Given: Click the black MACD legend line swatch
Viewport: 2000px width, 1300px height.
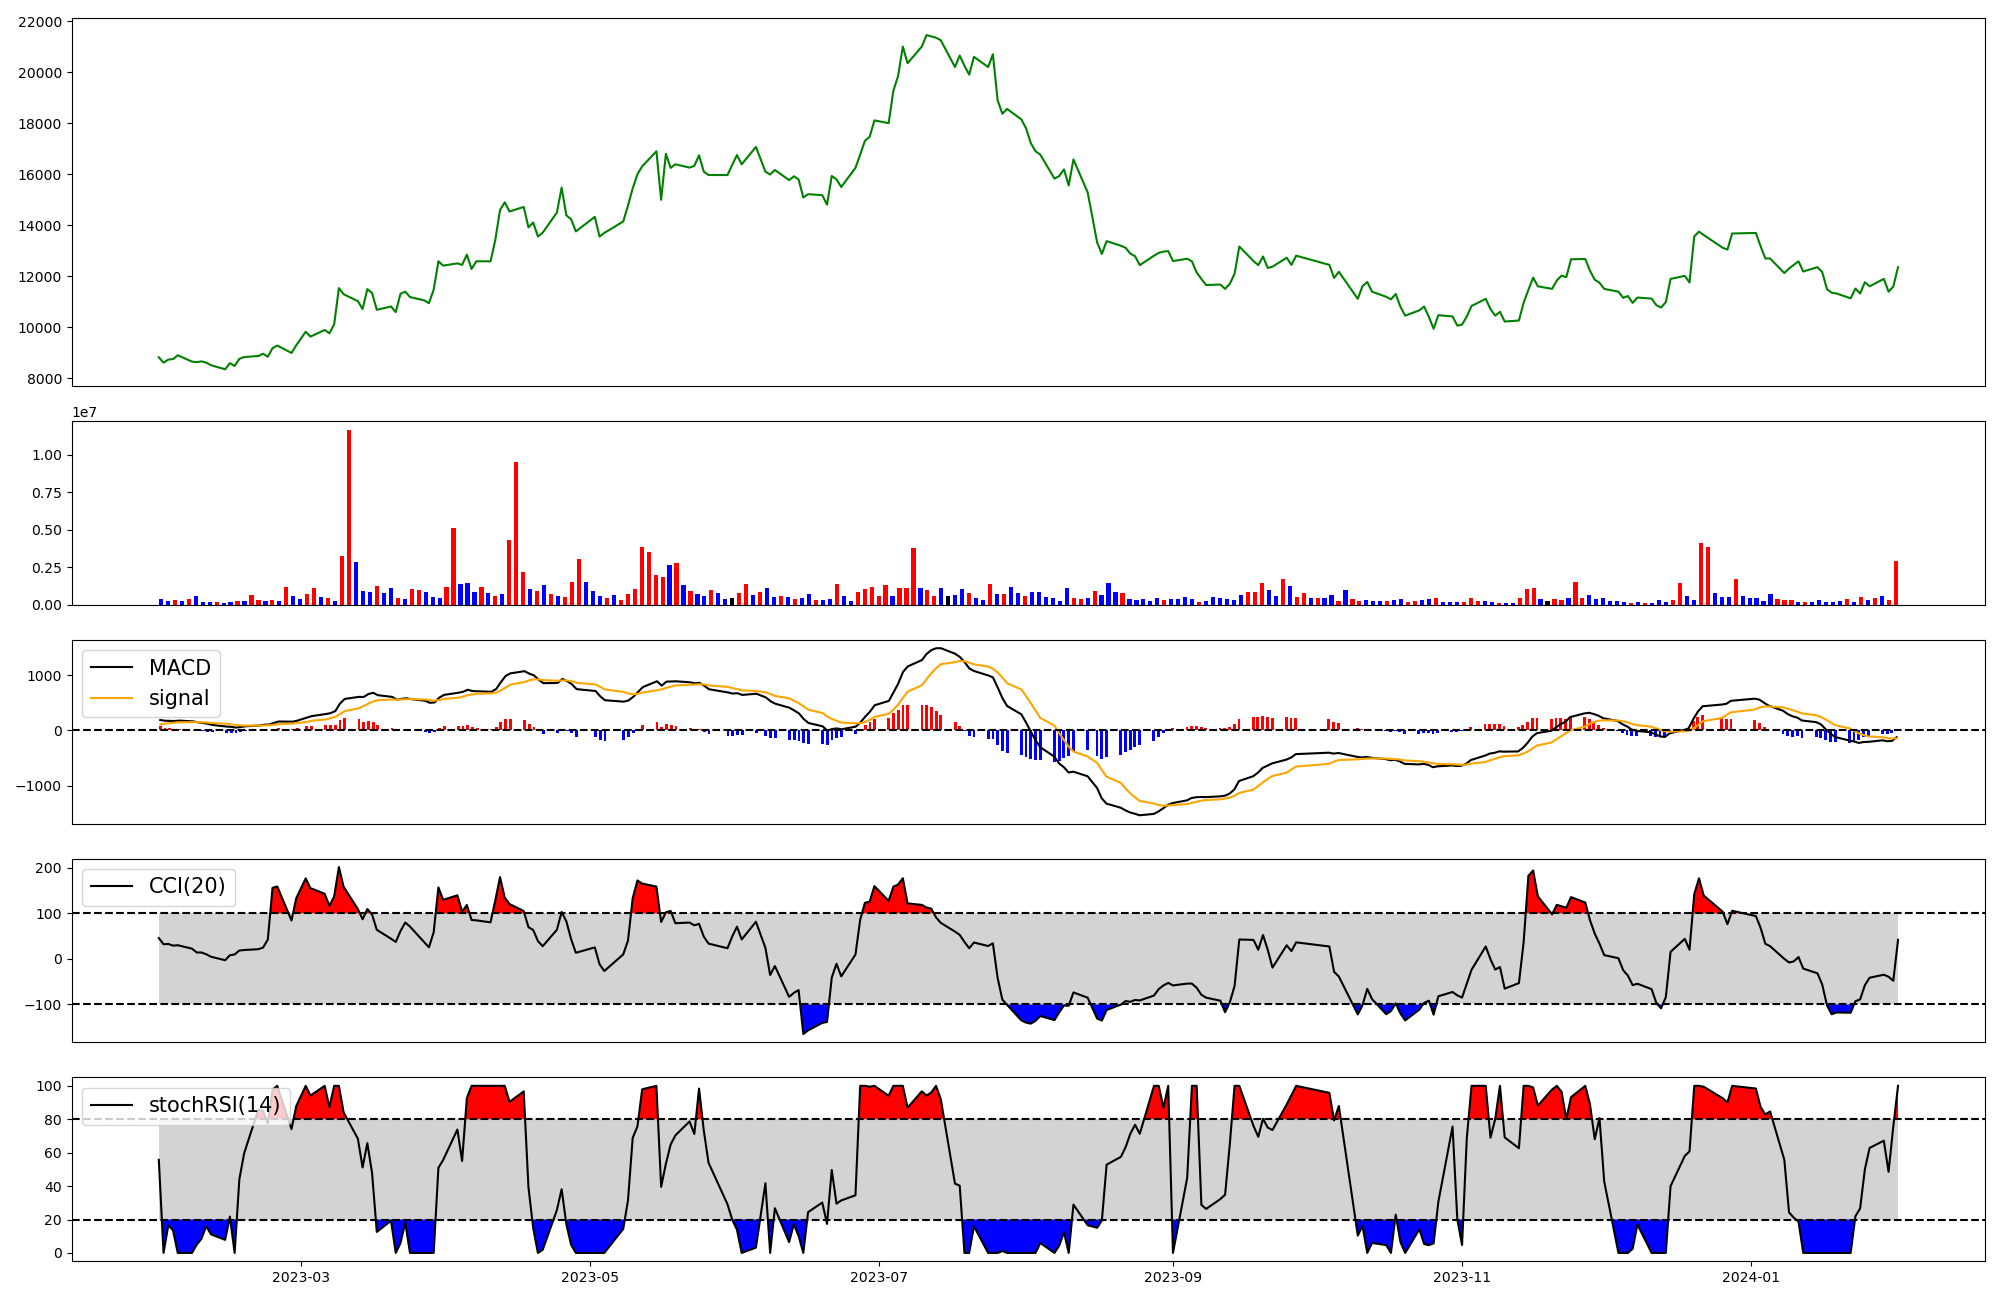Looking at the screenshot, I should click(111, 668).
